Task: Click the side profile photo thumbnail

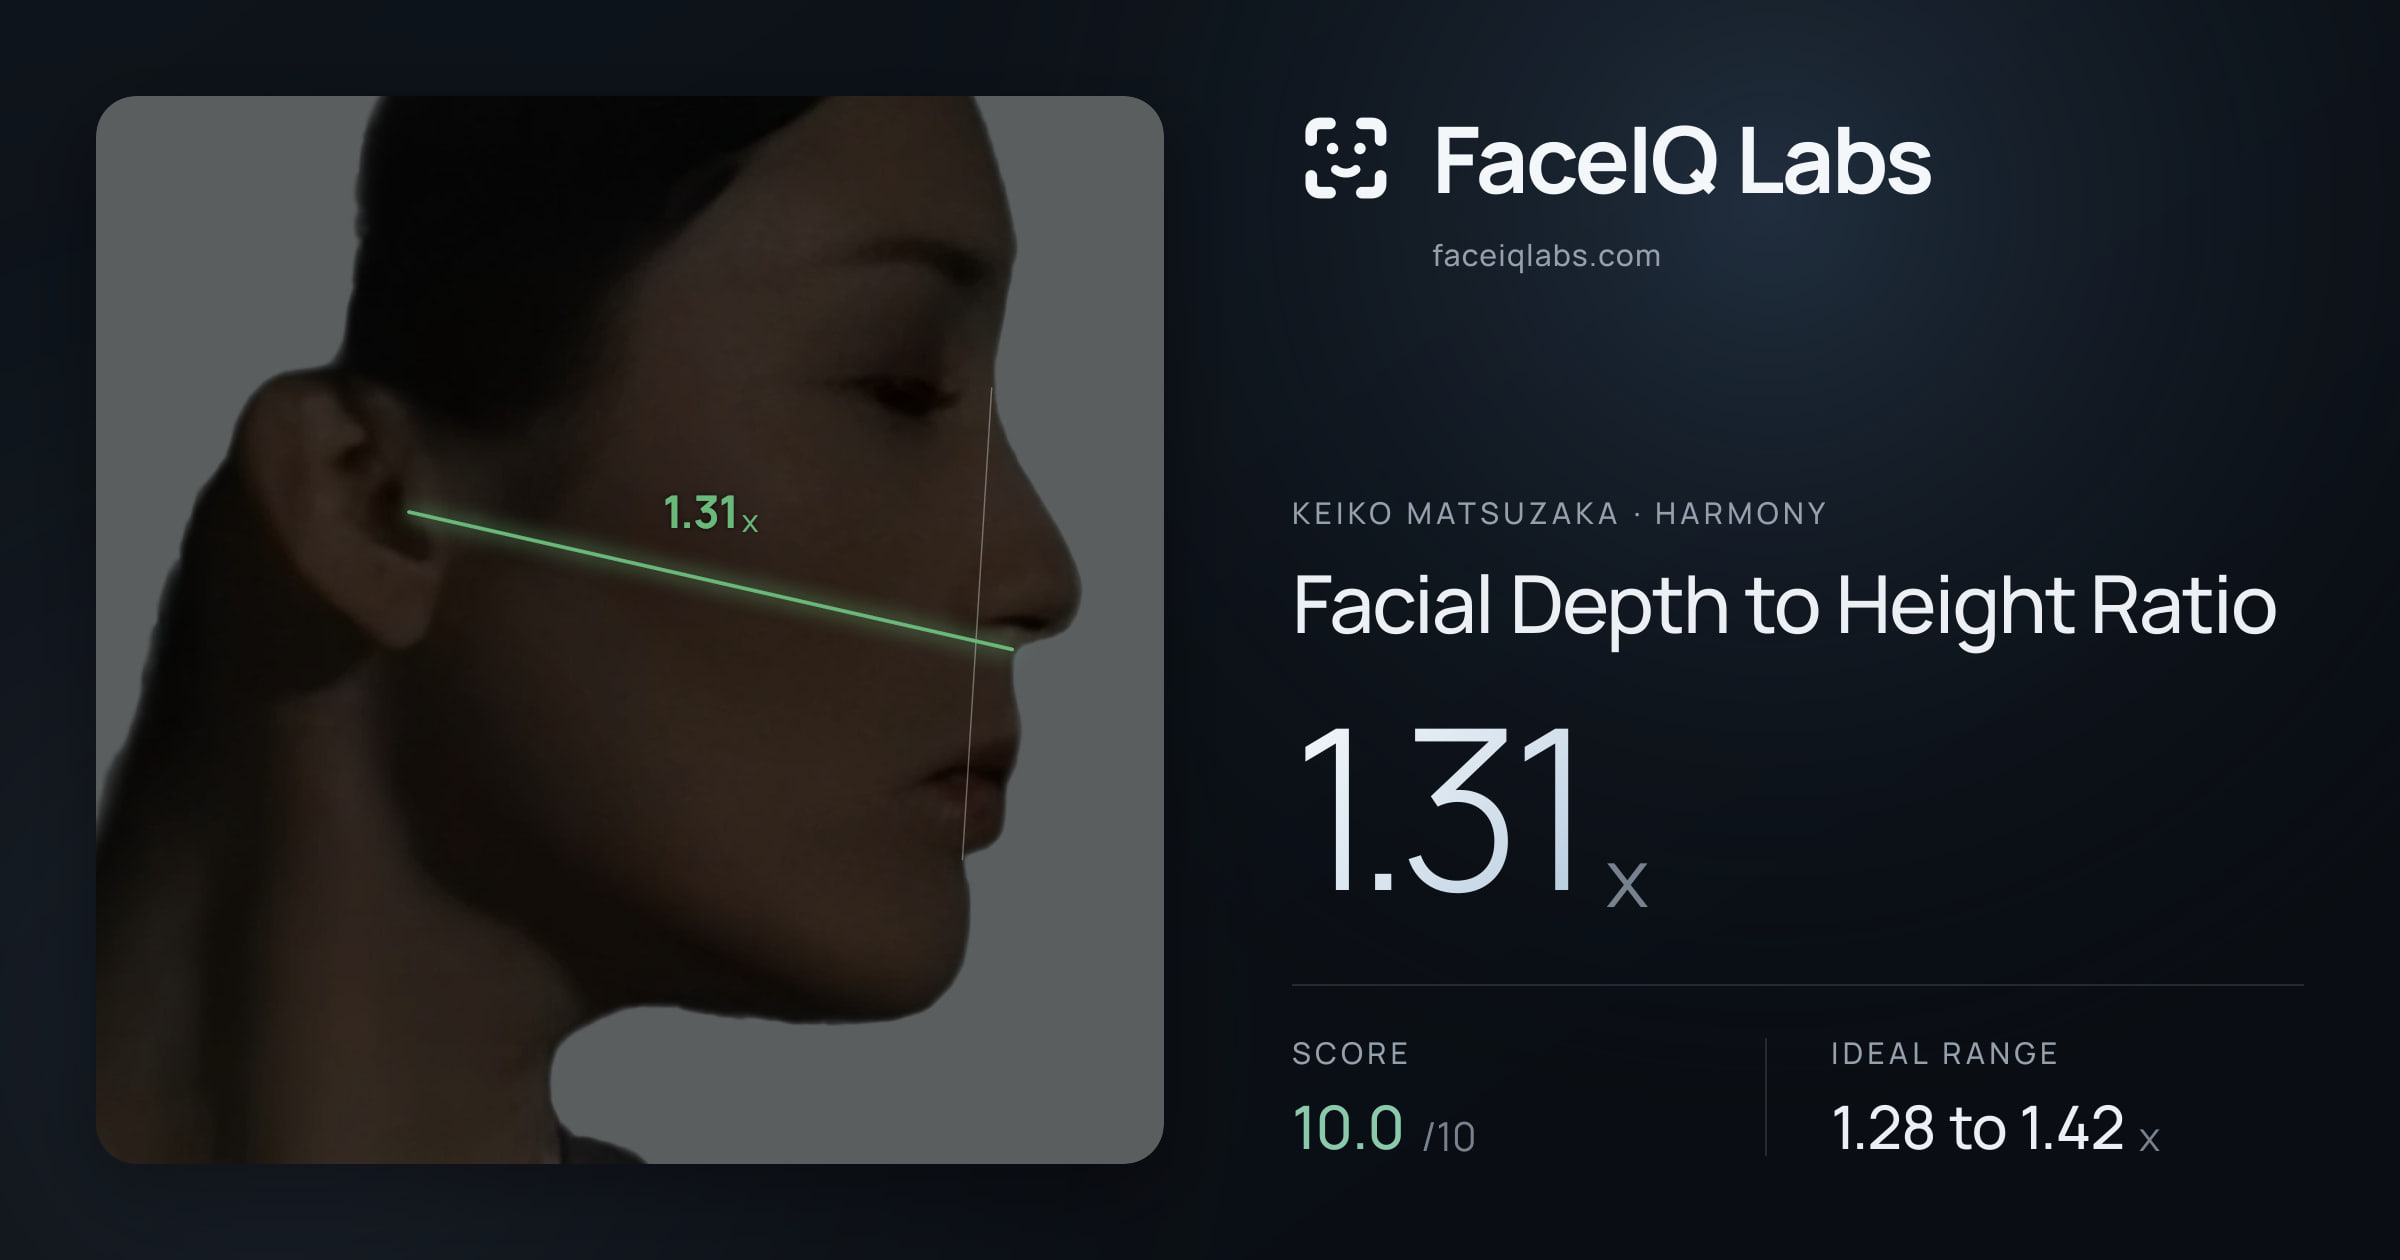Action: pyautogui.click(x=630, y=630)
